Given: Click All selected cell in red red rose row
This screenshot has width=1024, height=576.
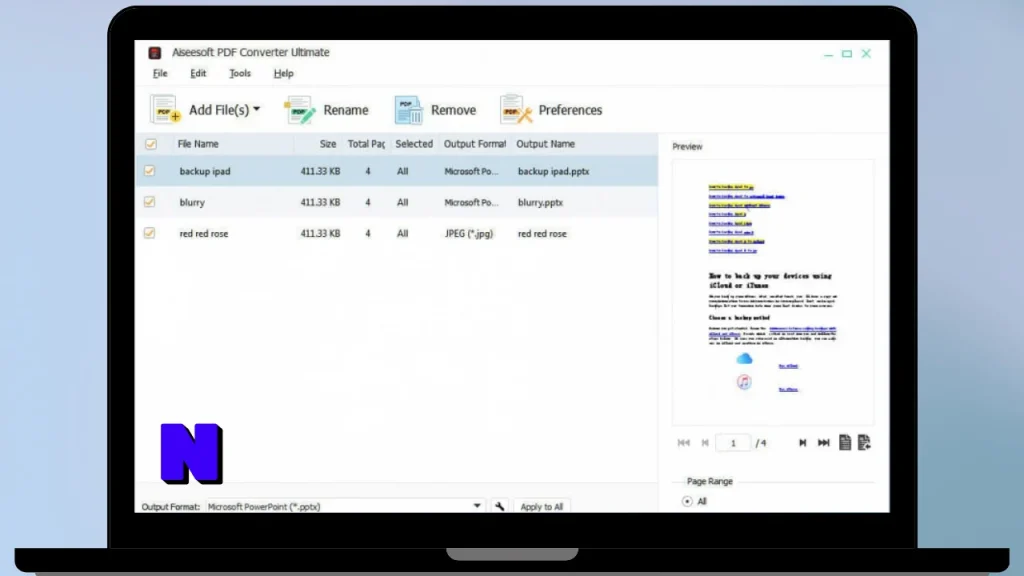Looking at the screenshot, I should [x=402, y=233].
